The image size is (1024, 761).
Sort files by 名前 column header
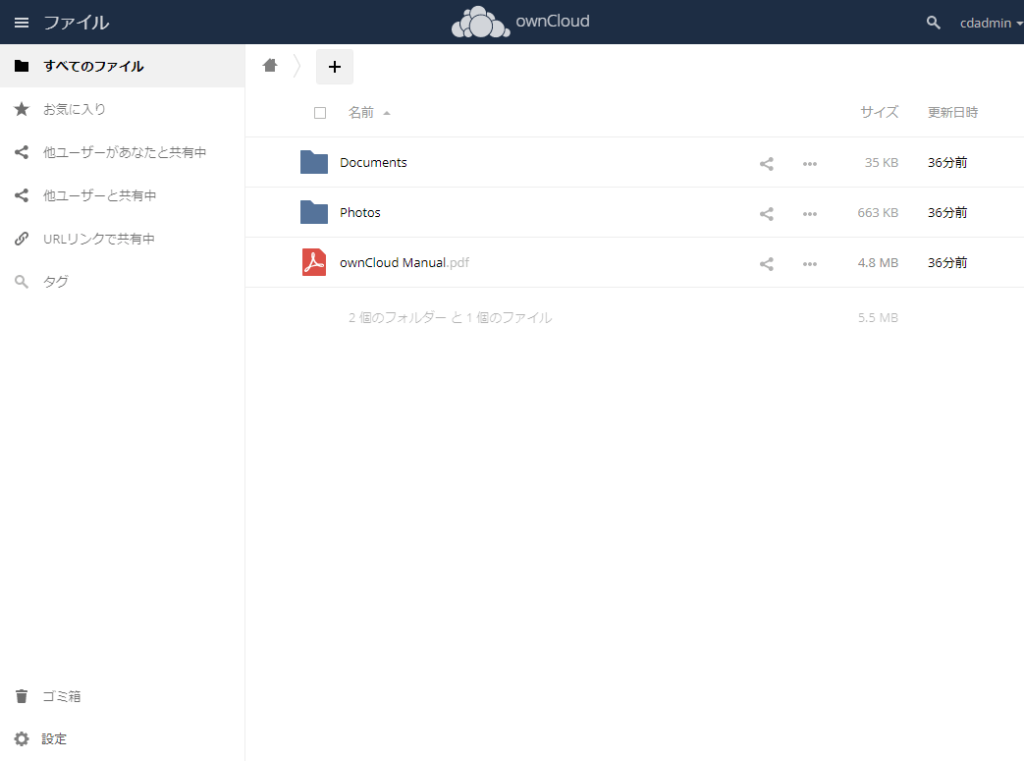pos(360,112)
